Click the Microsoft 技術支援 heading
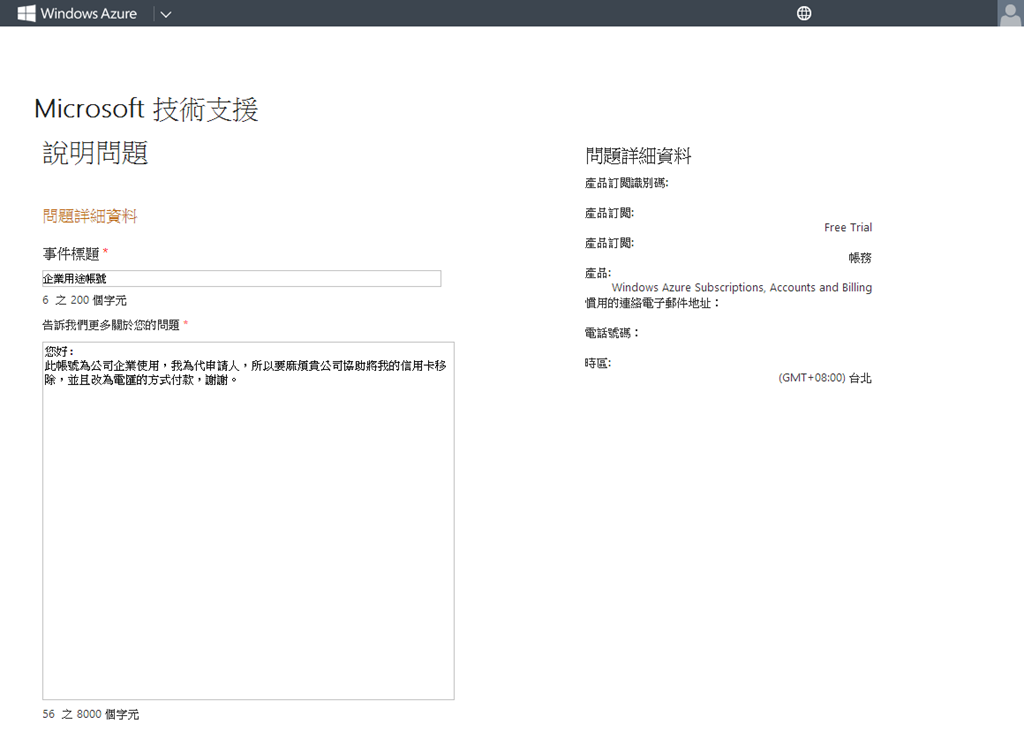This screenshot has height=739, width=1024. pyautogui.click(x=146, y=109)
